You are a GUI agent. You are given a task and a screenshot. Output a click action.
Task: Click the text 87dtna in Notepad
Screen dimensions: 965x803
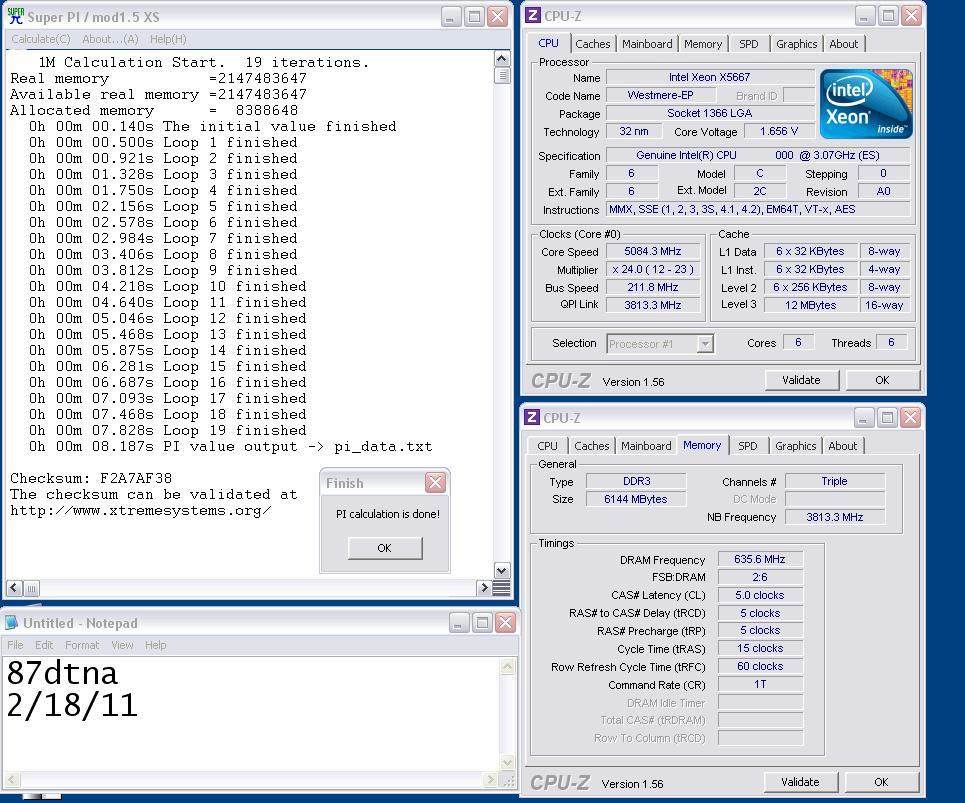(62, 673)
